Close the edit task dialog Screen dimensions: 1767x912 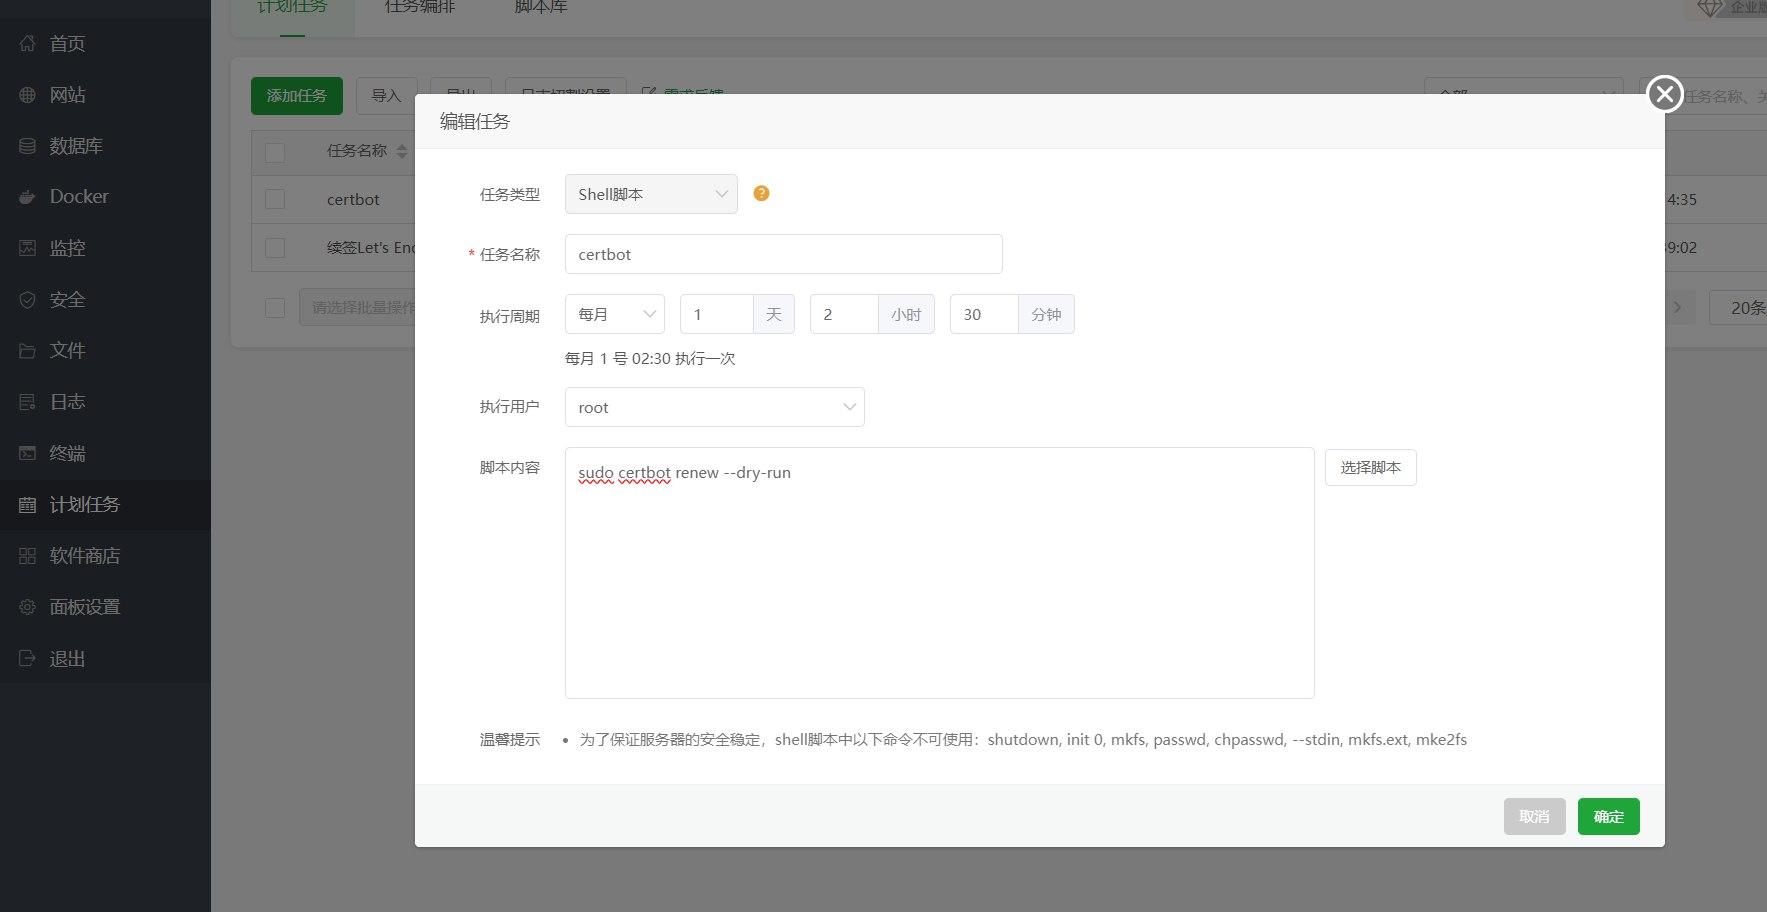pyautogui.click(x=1664, y=94)
